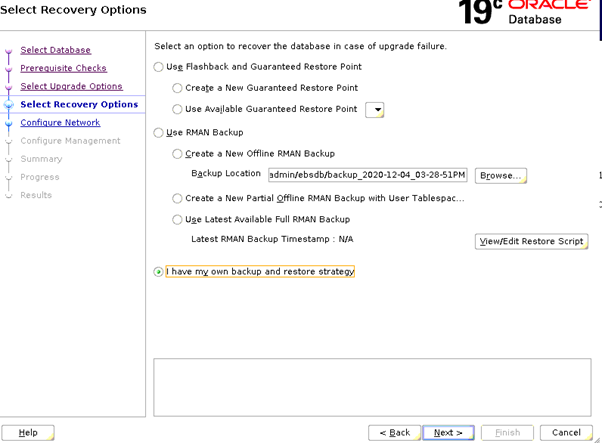Proceed with the Next button
Screen dimensions: 602x443
pyautogui.click(x=448, y=433)
